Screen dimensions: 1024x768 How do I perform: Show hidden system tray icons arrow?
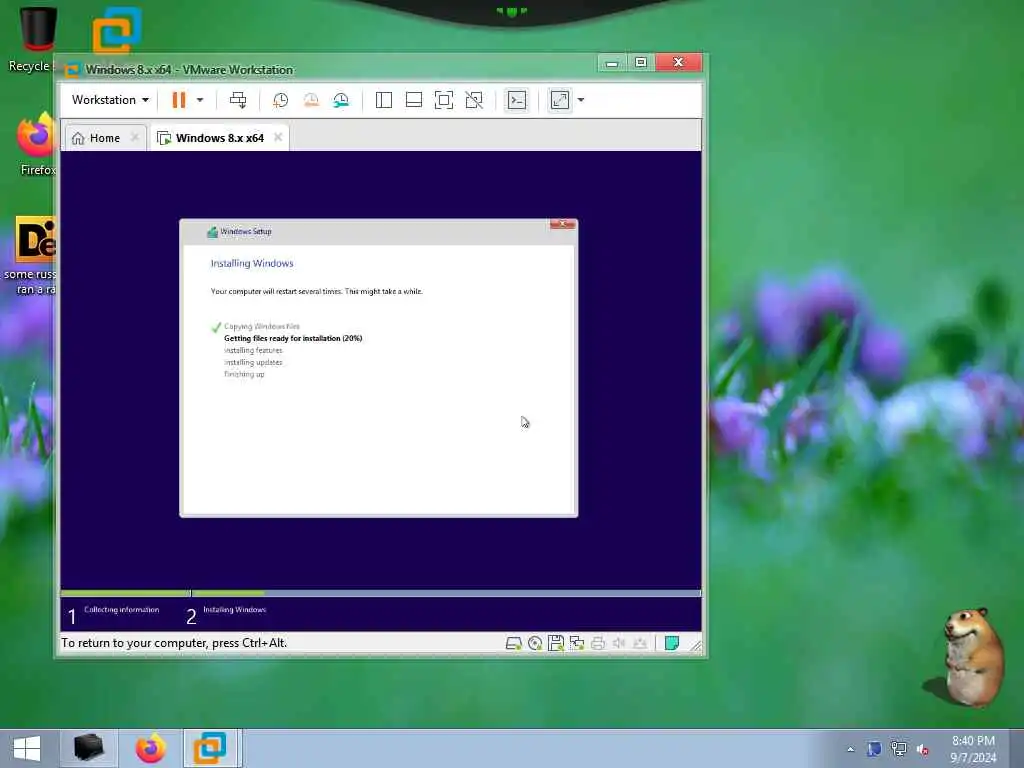(x=850, y=749)
